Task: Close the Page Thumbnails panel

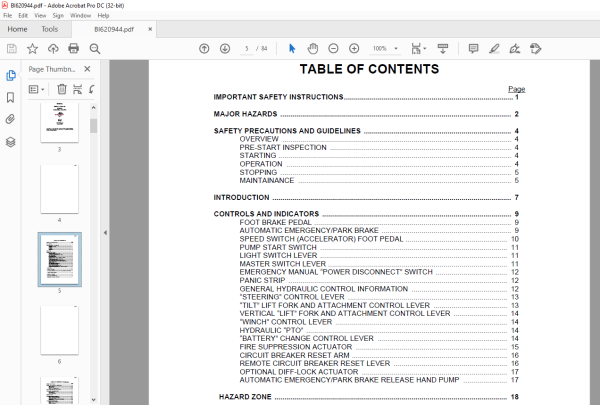Action: point(87,69)
